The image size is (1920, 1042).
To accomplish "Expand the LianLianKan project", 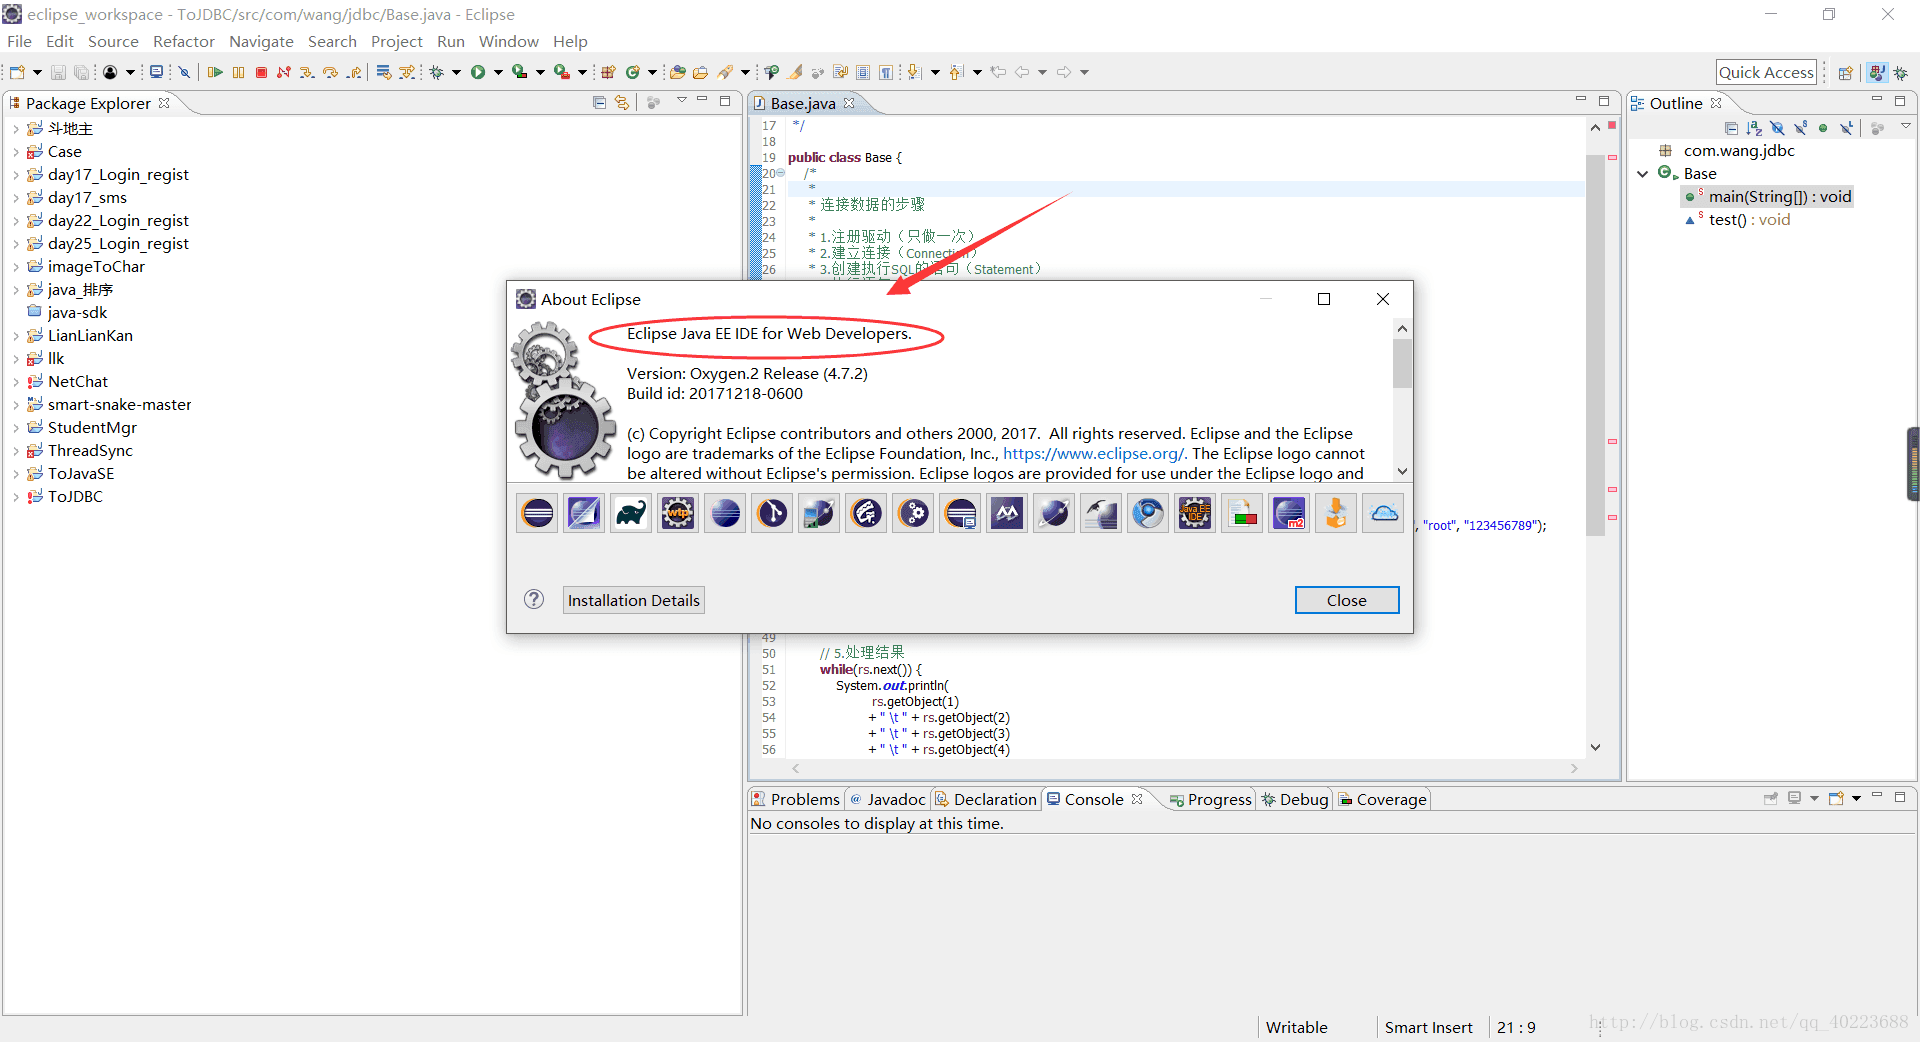I will coord(16,336).
